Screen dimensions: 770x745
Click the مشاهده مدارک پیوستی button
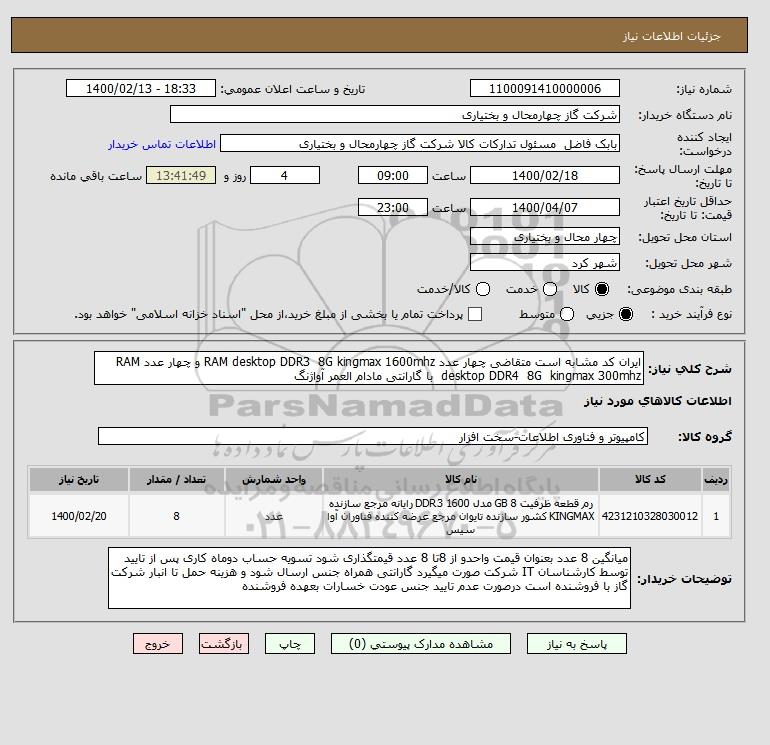click(x=421, y=643)
